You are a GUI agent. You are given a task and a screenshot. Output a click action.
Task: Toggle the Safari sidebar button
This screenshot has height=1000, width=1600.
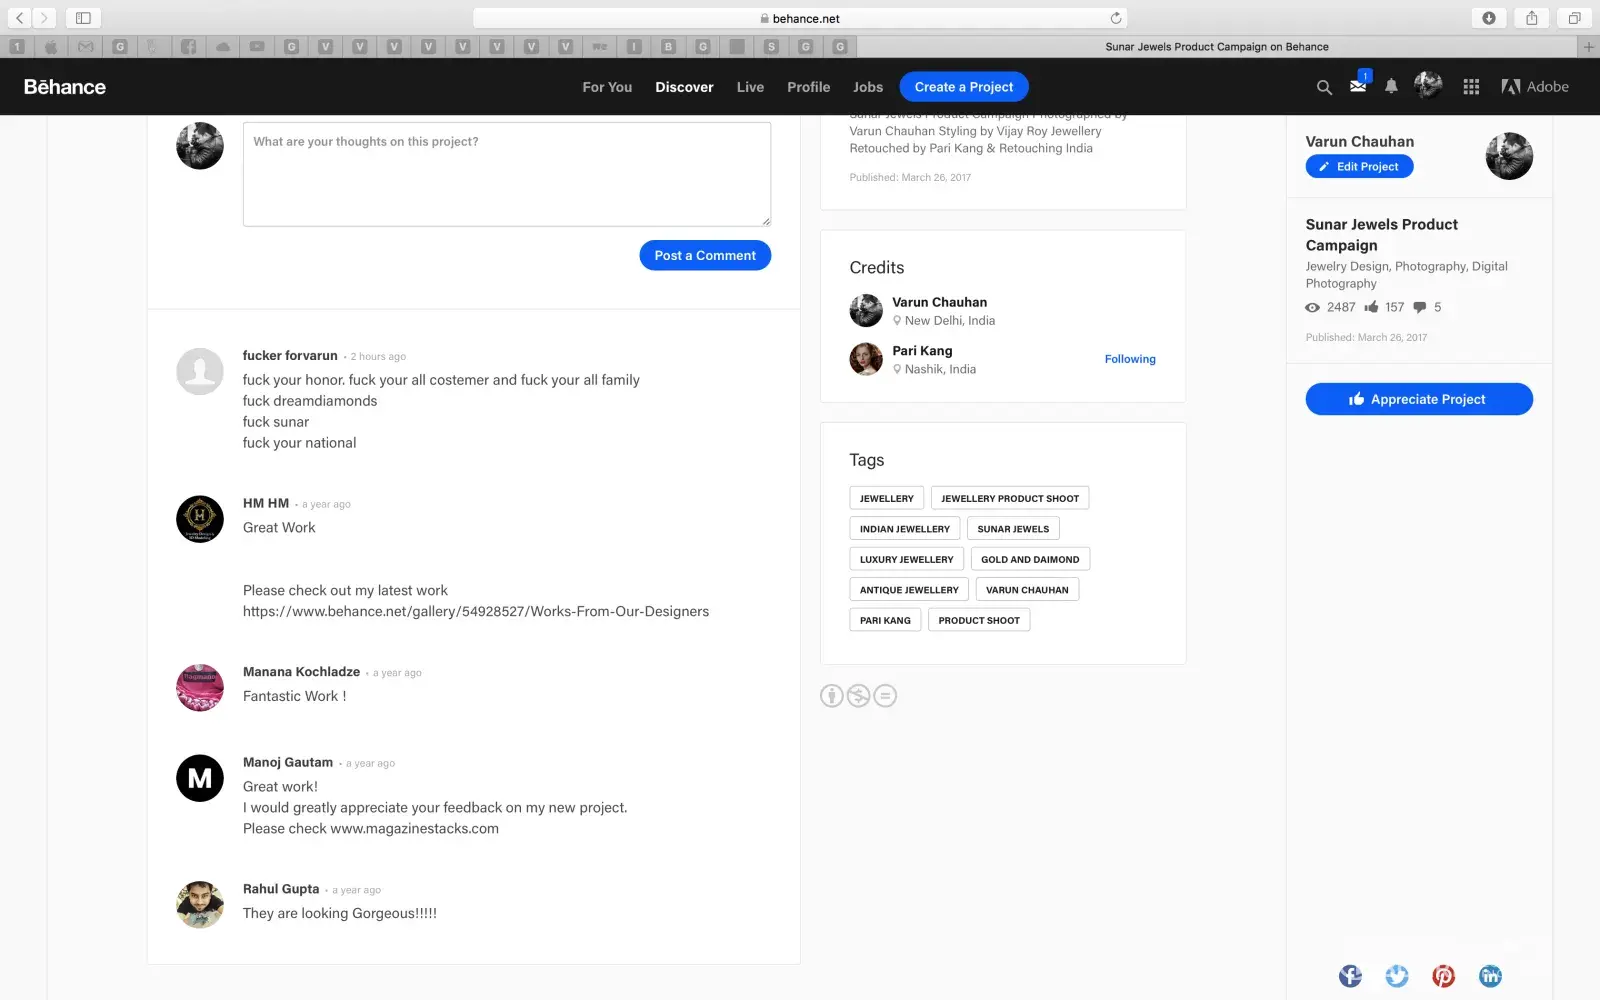83,18
